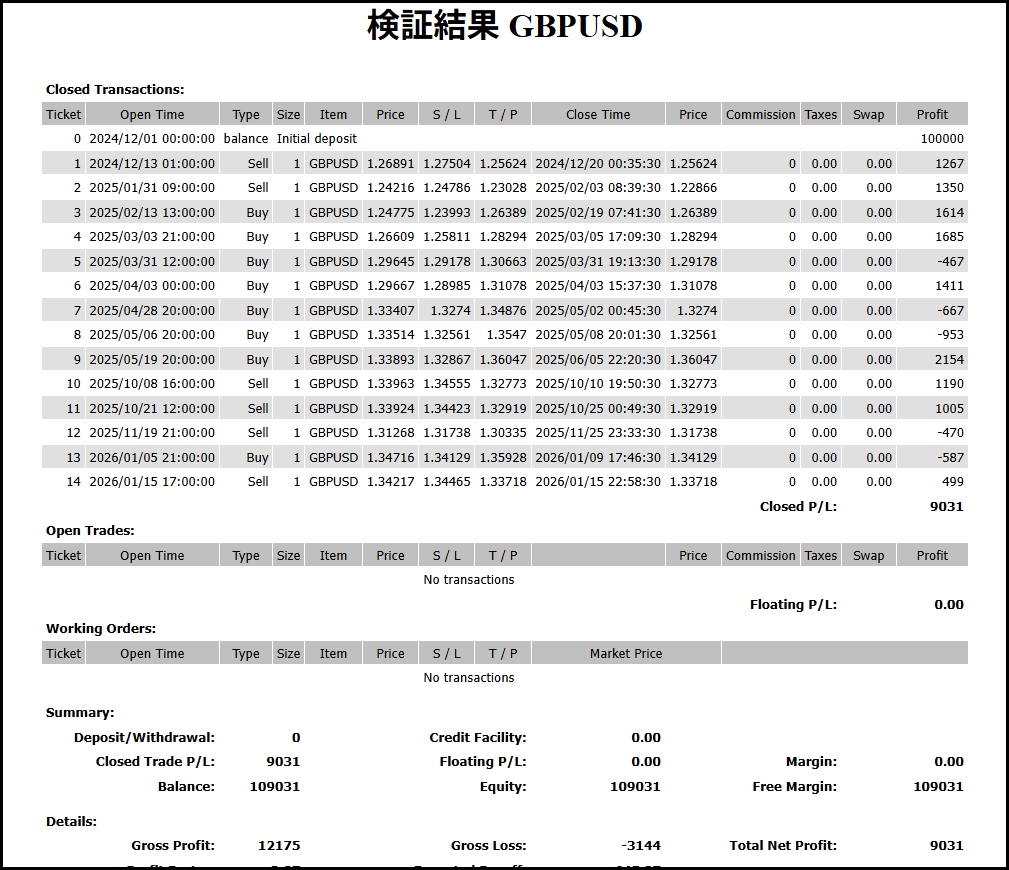Click Commission header in Closed Transactions table
Screen dimensions: 1009x870
[760, 114]
